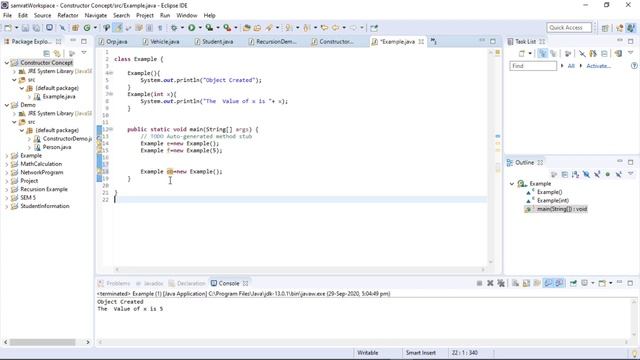Click the All link in Task List
This screenshot has height=360, width=640.
[x=571, y=66]
